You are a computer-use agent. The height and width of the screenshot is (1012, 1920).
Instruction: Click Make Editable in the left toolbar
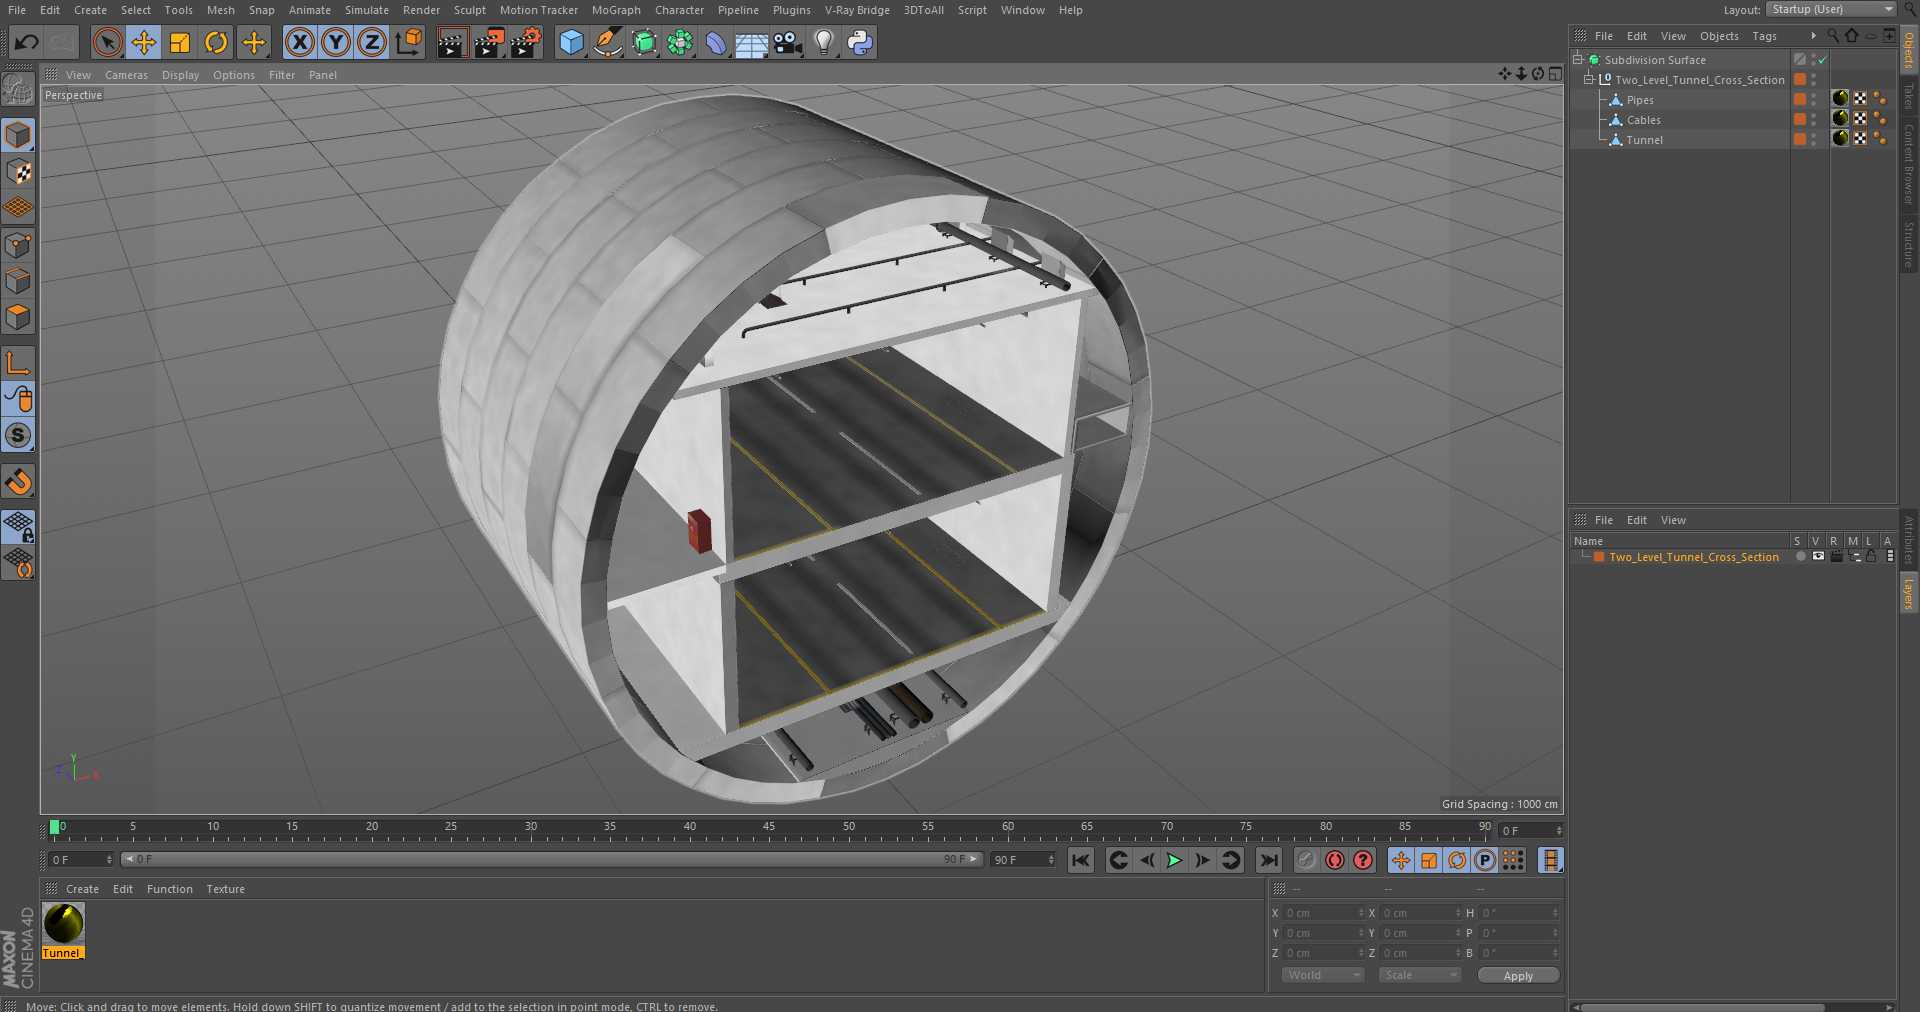(18, 90)
